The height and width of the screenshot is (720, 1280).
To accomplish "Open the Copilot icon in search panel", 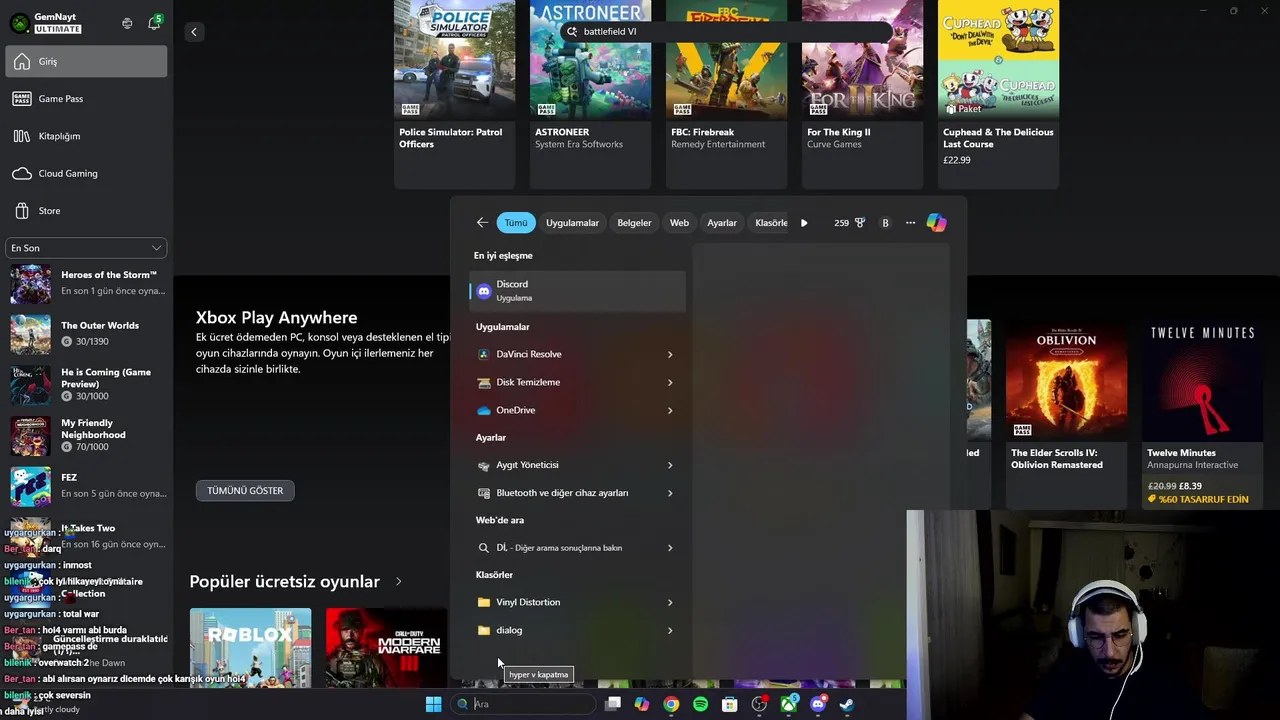I will pos(936,223).
